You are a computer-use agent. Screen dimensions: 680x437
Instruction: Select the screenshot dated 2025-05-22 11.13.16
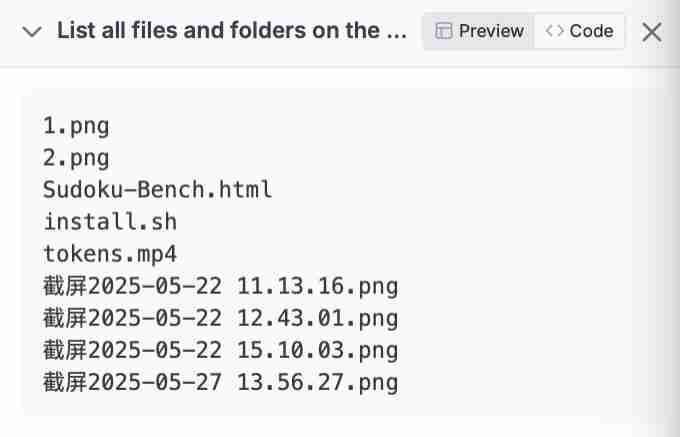click(x=220, y=287)
